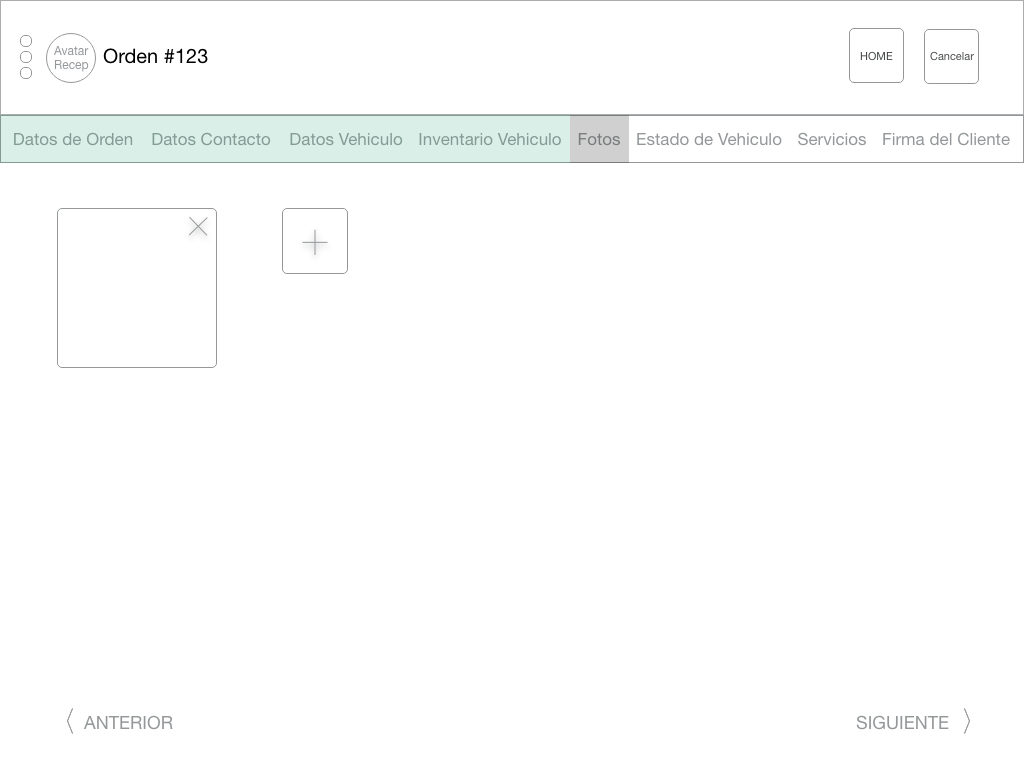Click the right chevron arrow beside SIGUIENTE
This screenshot has width=1024, height=768.
tap(966, 721)
